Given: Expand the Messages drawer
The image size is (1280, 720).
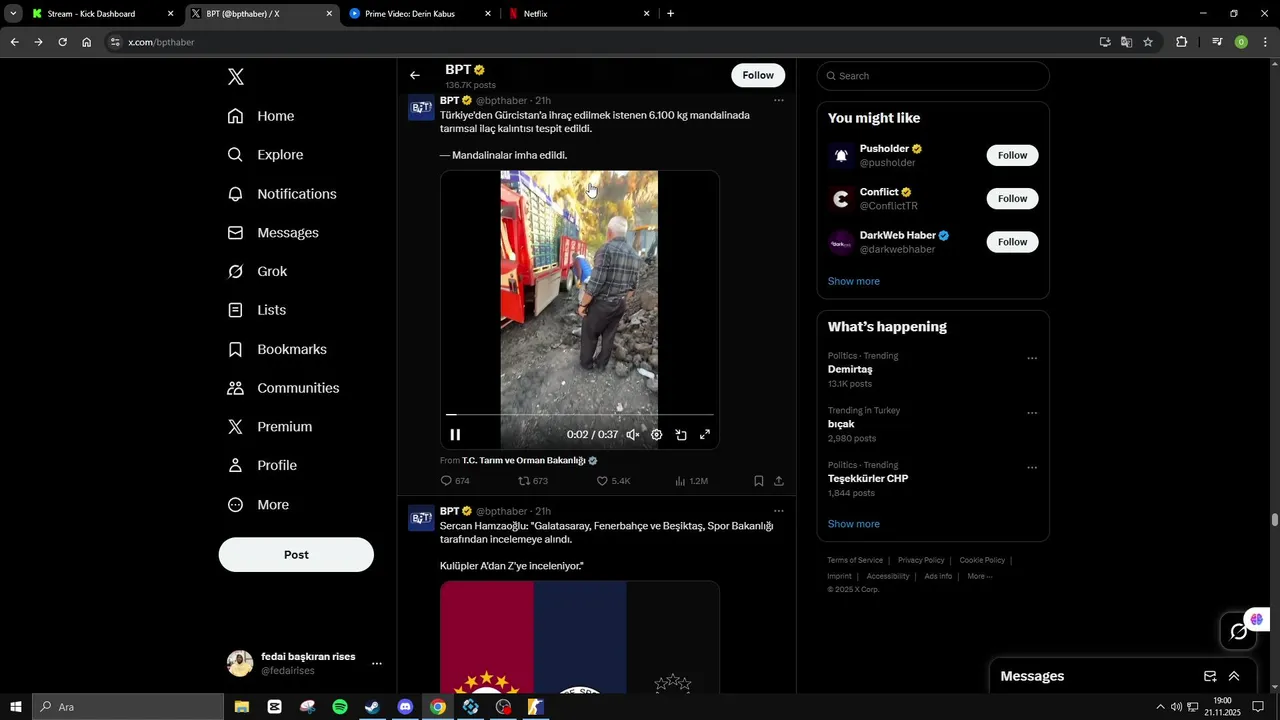Looking at the screenshot, I should coord(1234,676).
